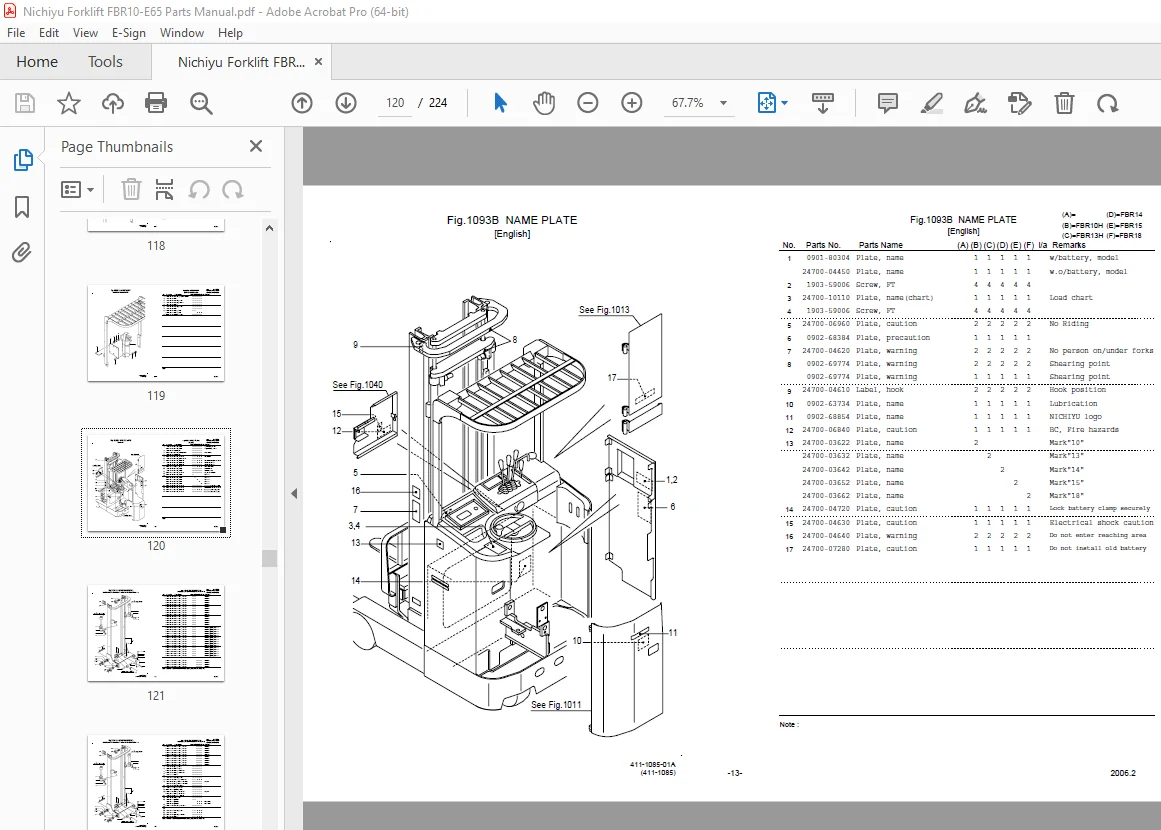Click the thumbnail scrollbar up arrow
Viewport: 1161px width, 830px height.
click(x=270, y=228)
